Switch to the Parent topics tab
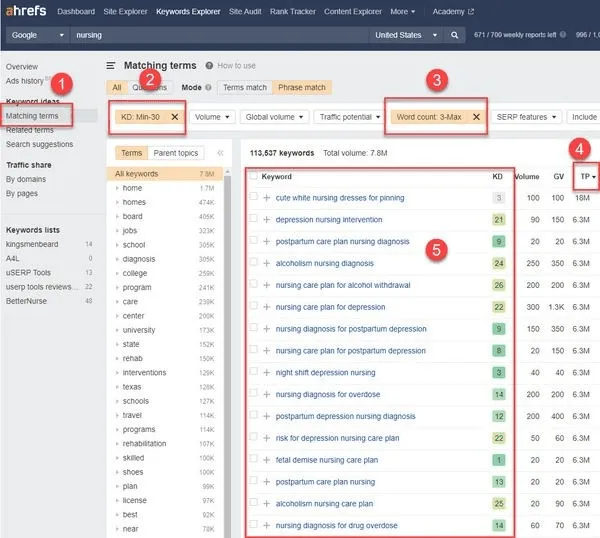Viewport: 600px width, 538px height. 176,153
